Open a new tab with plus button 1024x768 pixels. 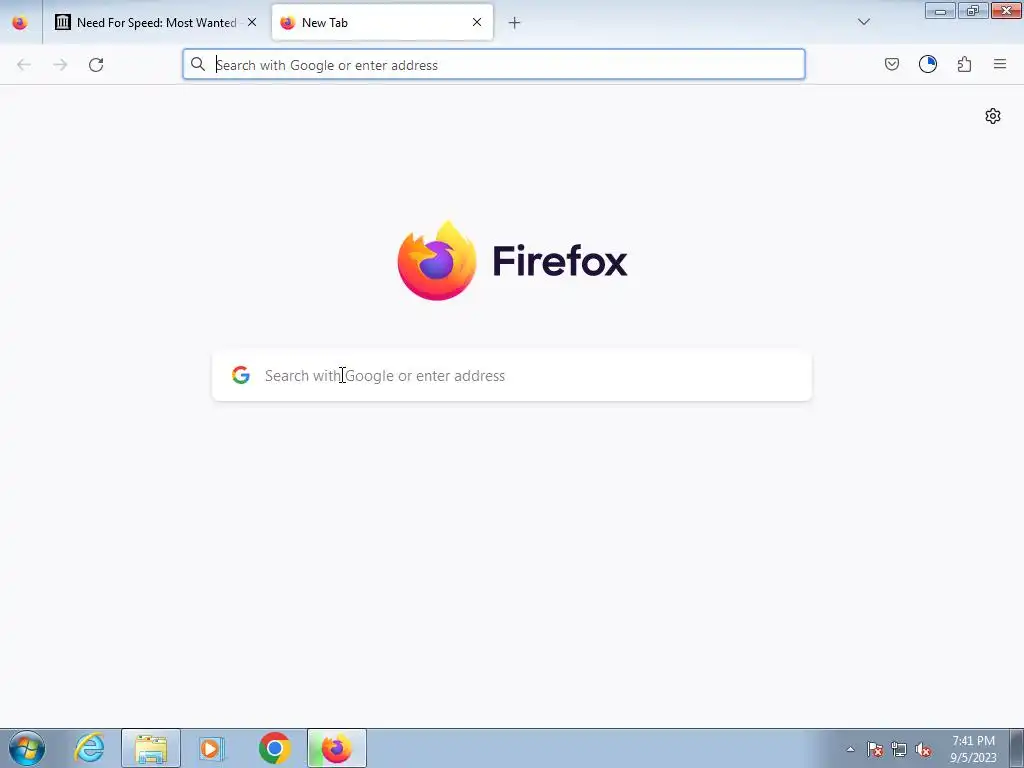(x=515, y=23)
